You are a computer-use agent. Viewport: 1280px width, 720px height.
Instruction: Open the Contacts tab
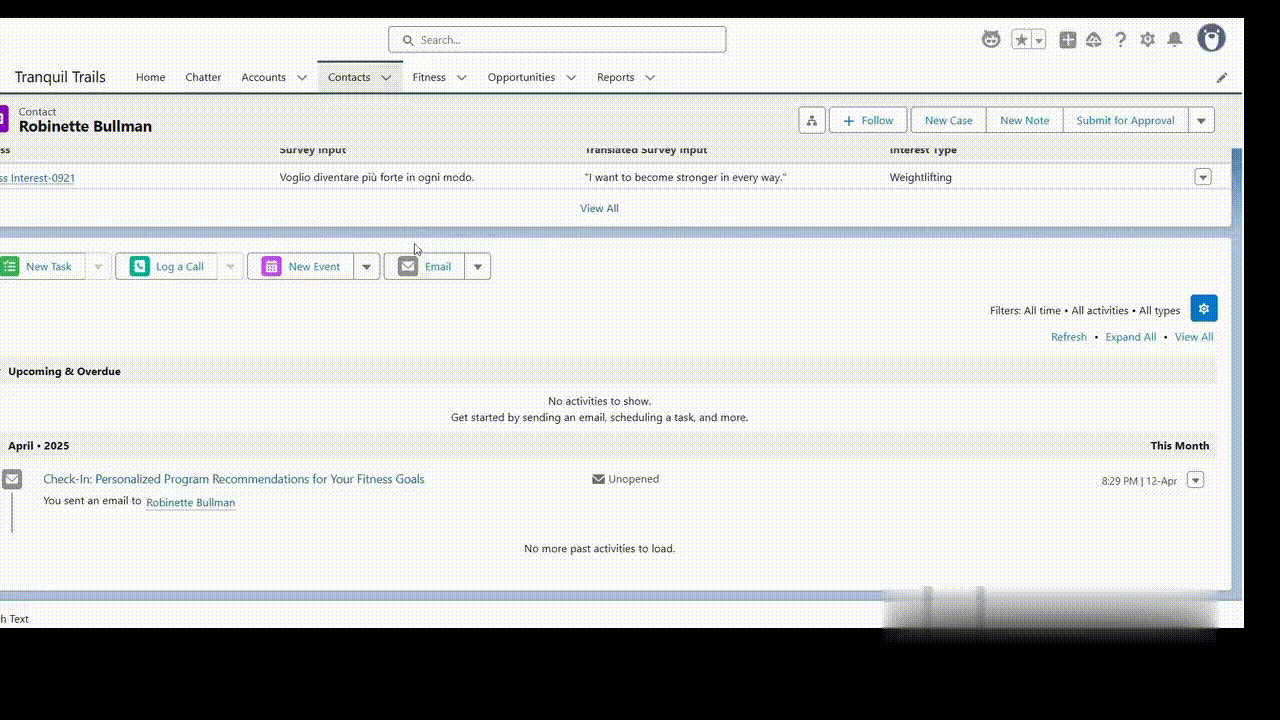click(349, 77)
